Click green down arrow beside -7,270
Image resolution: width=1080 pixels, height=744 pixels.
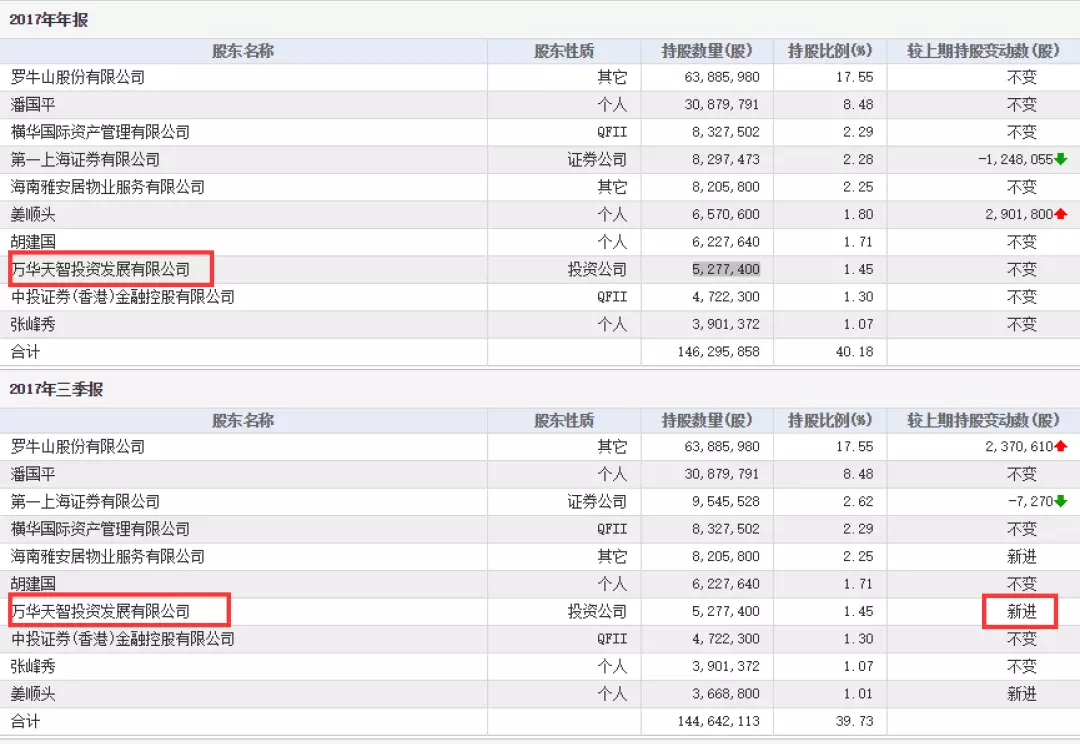[1061, 502]
